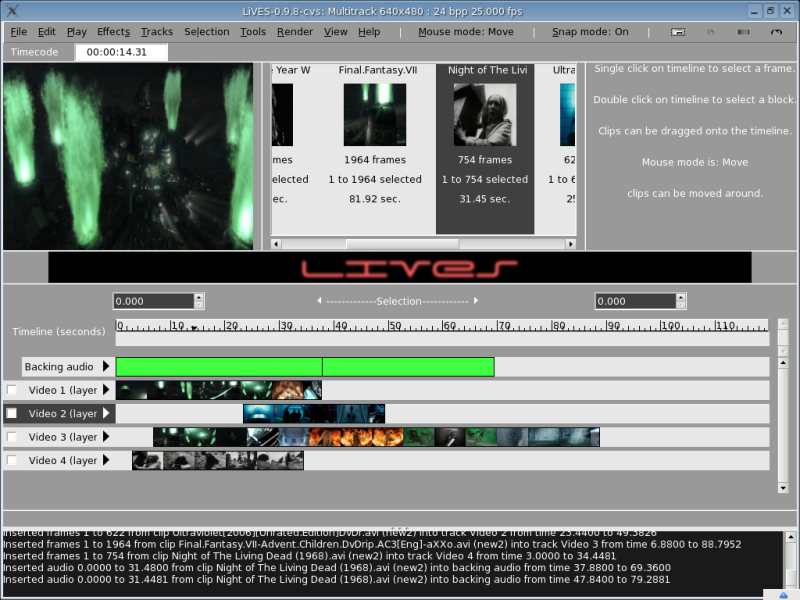Click the gradient bar toolbar icon

tap(743, 32)
